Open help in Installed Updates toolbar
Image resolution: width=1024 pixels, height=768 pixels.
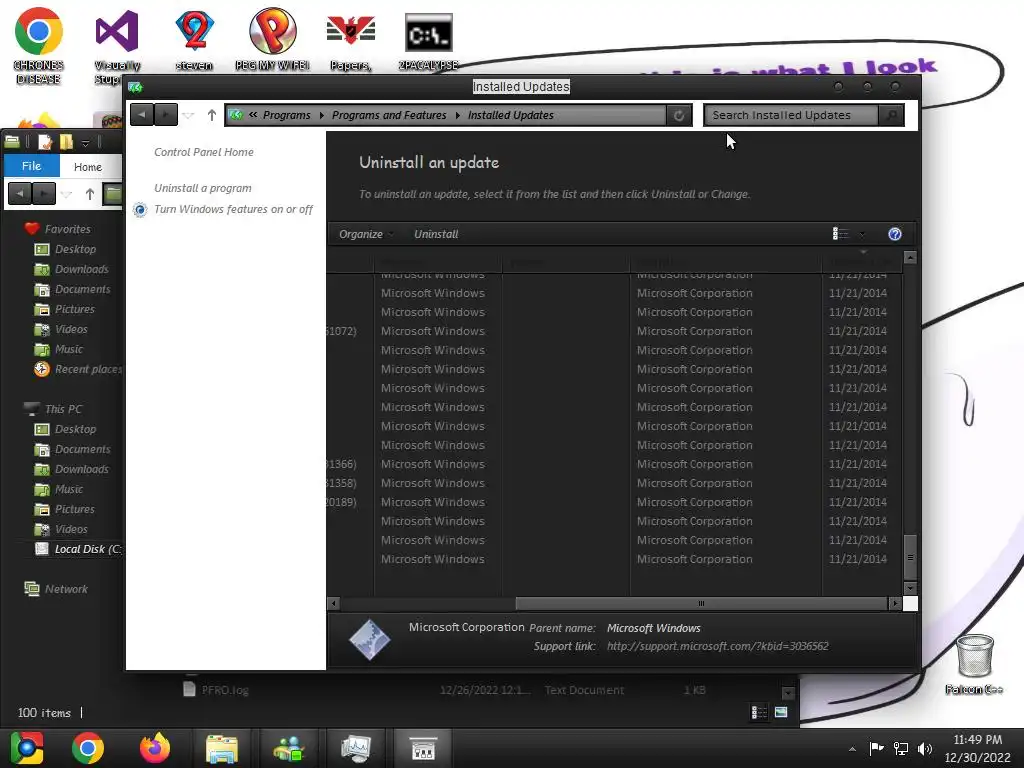895,234
